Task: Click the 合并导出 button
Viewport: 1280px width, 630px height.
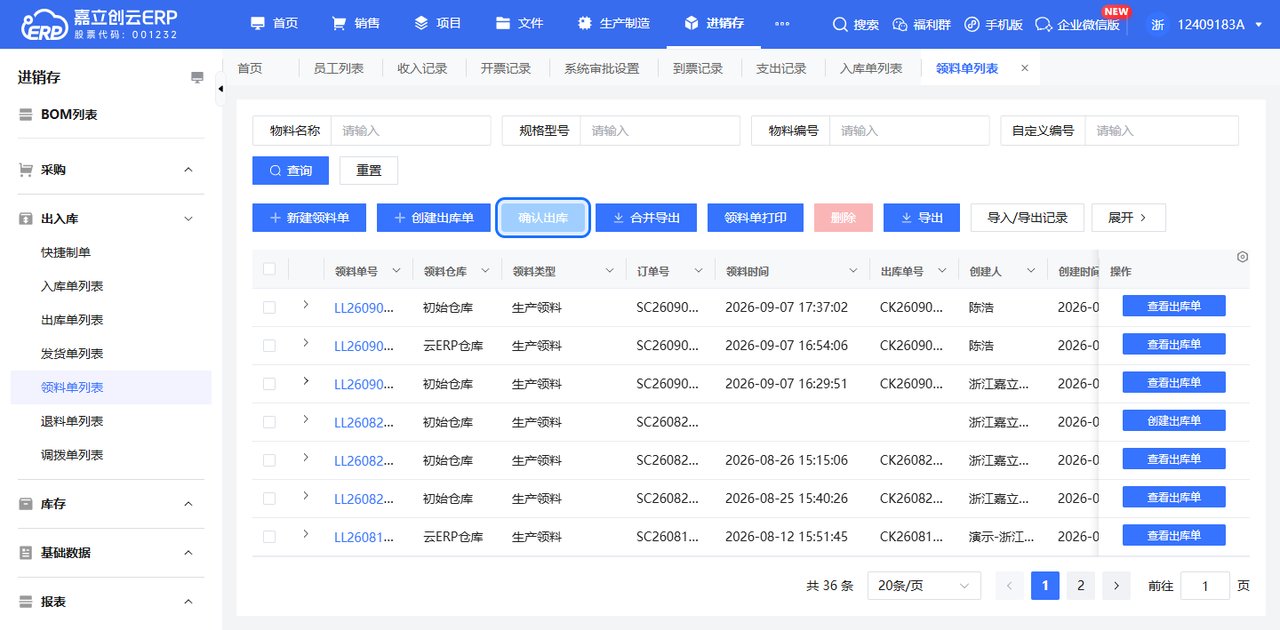Action: [646, 218]
